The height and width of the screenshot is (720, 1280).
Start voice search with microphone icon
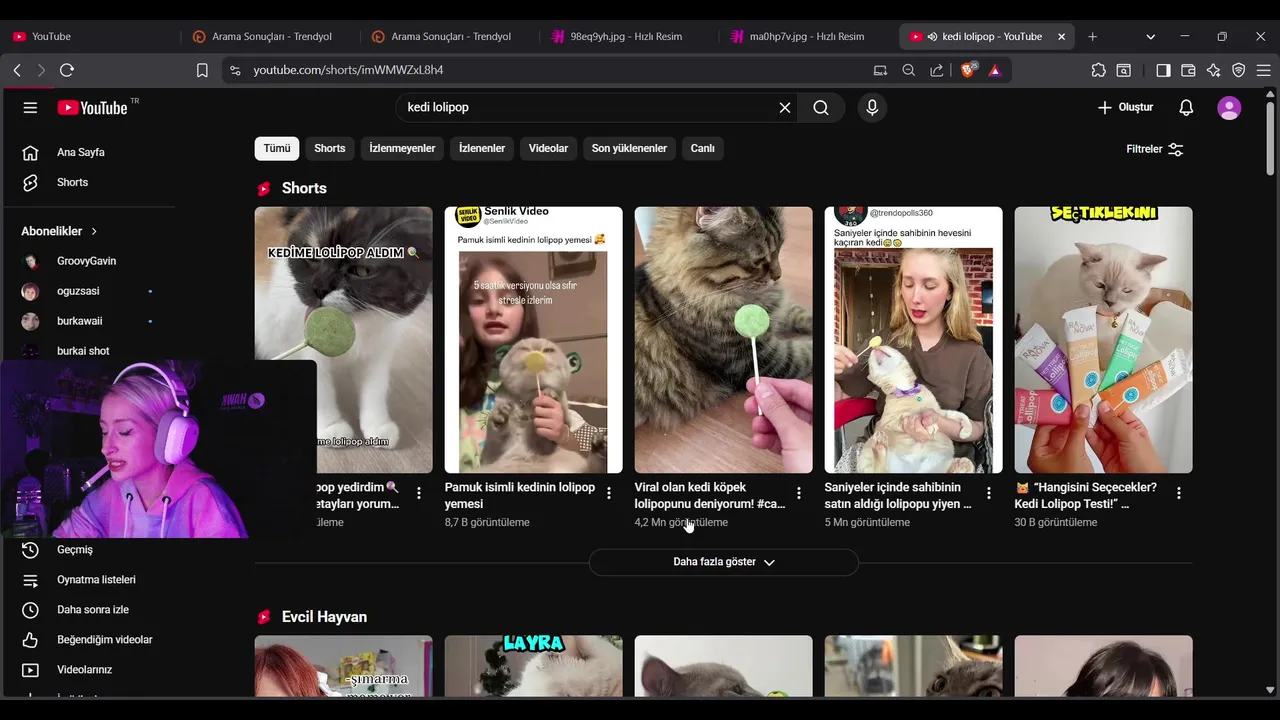click(x=872, y=108)
